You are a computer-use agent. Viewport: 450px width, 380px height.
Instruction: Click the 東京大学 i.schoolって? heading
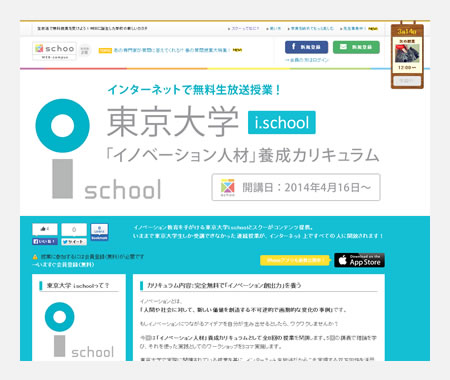78,286
